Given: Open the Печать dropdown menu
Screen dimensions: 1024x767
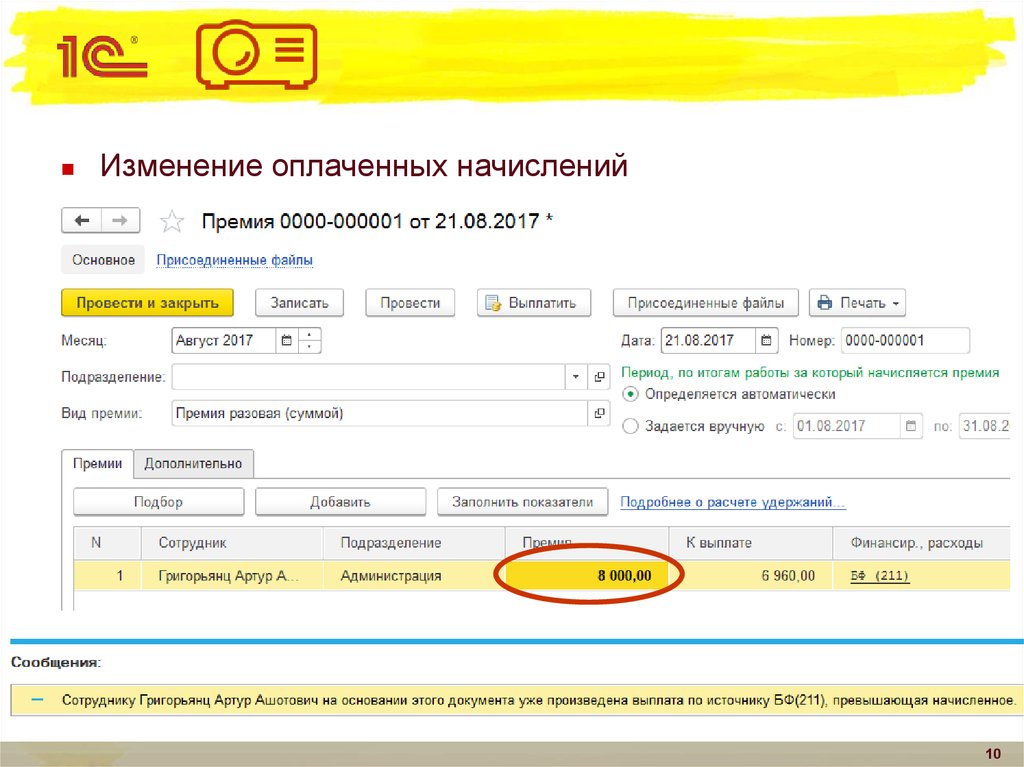Looking at the screenshot, I should 856,303.
